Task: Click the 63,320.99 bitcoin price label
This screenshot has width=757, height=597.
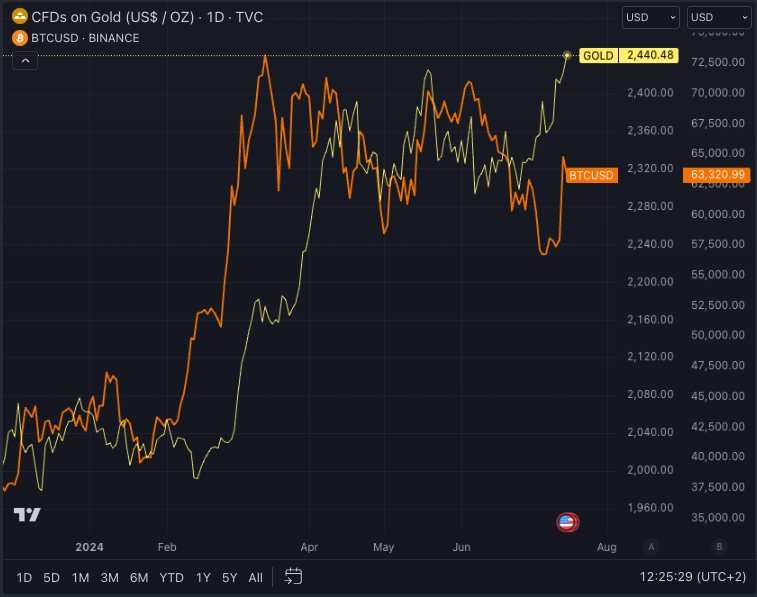Action: tap(717, 174)
